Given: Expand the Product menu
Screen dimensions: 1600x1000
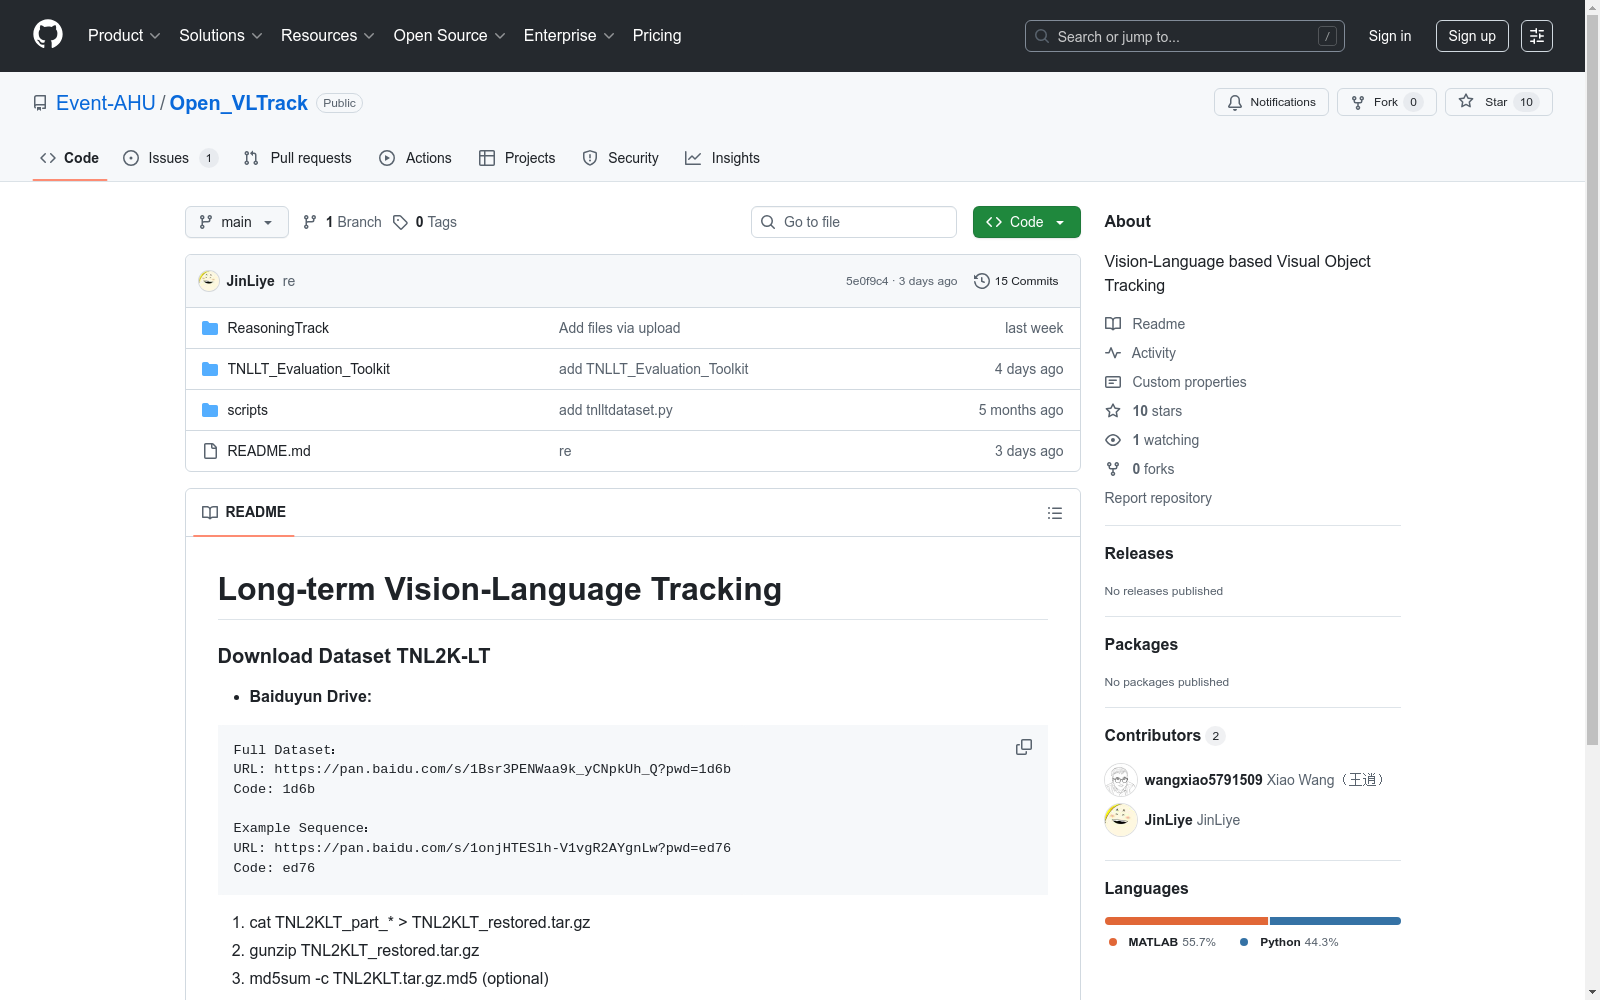Looking at the screenshot, I should (x=124, y=36).
